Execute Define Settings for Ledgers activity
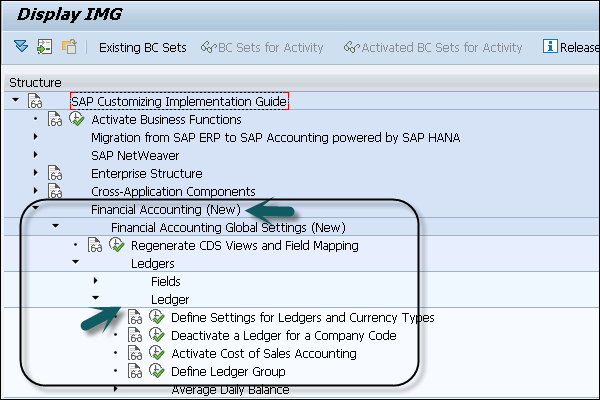 coord(155,318)
